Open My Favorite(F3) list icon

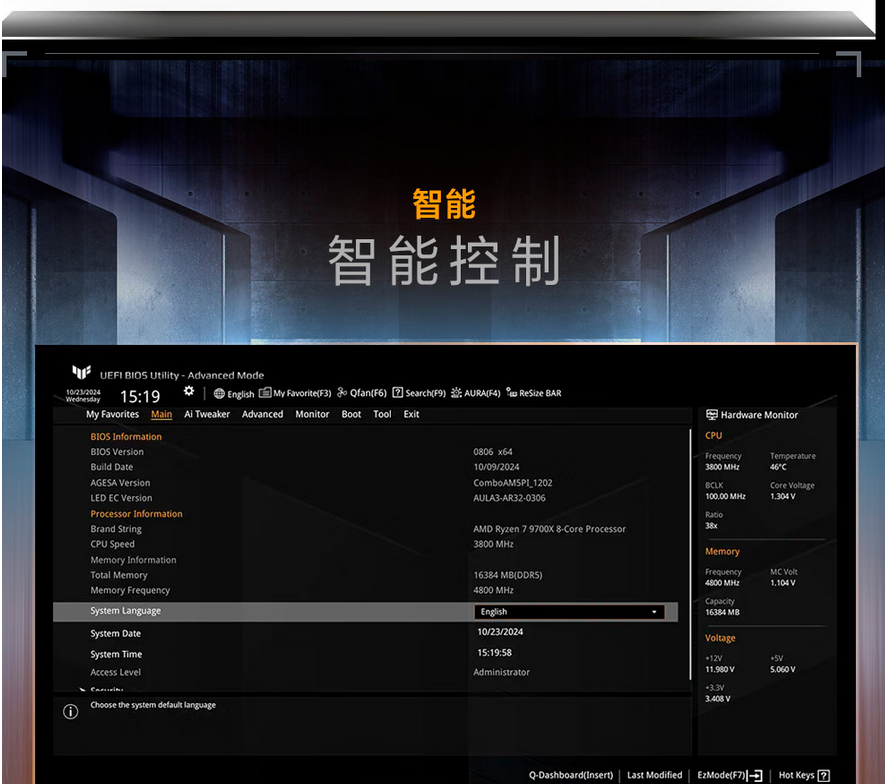(265, 393)
